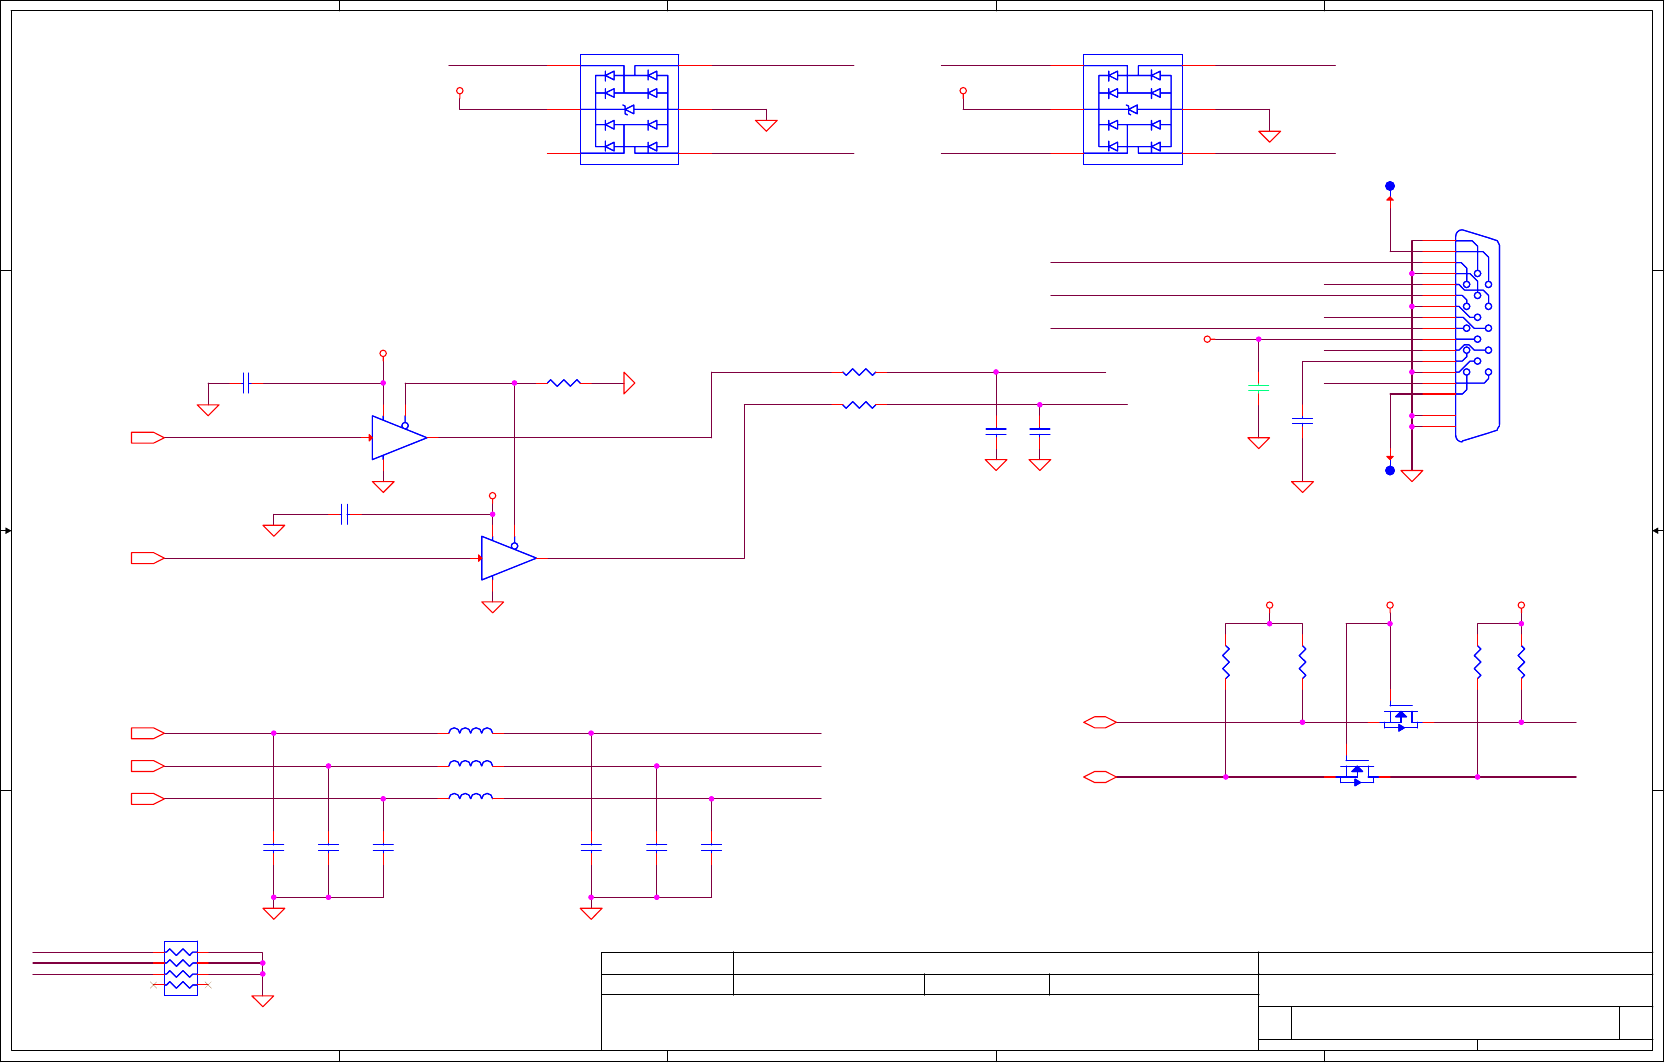Click the ground under the right filter capacitors
This screenshot has width=1665, height=1063.
point(591,913)
